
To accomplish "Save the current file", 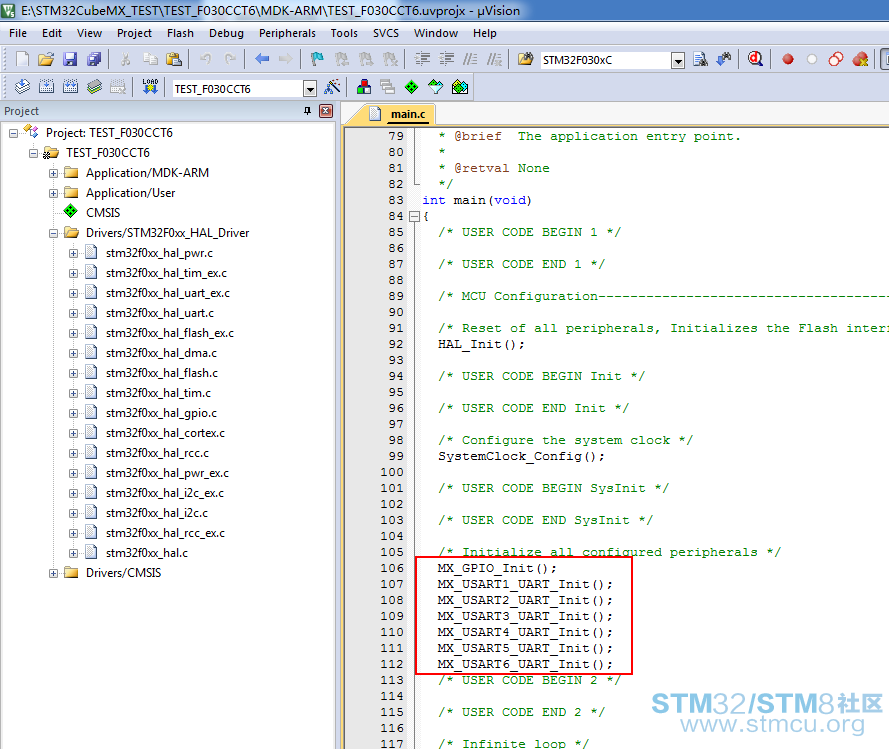I will tap(70, 59).
